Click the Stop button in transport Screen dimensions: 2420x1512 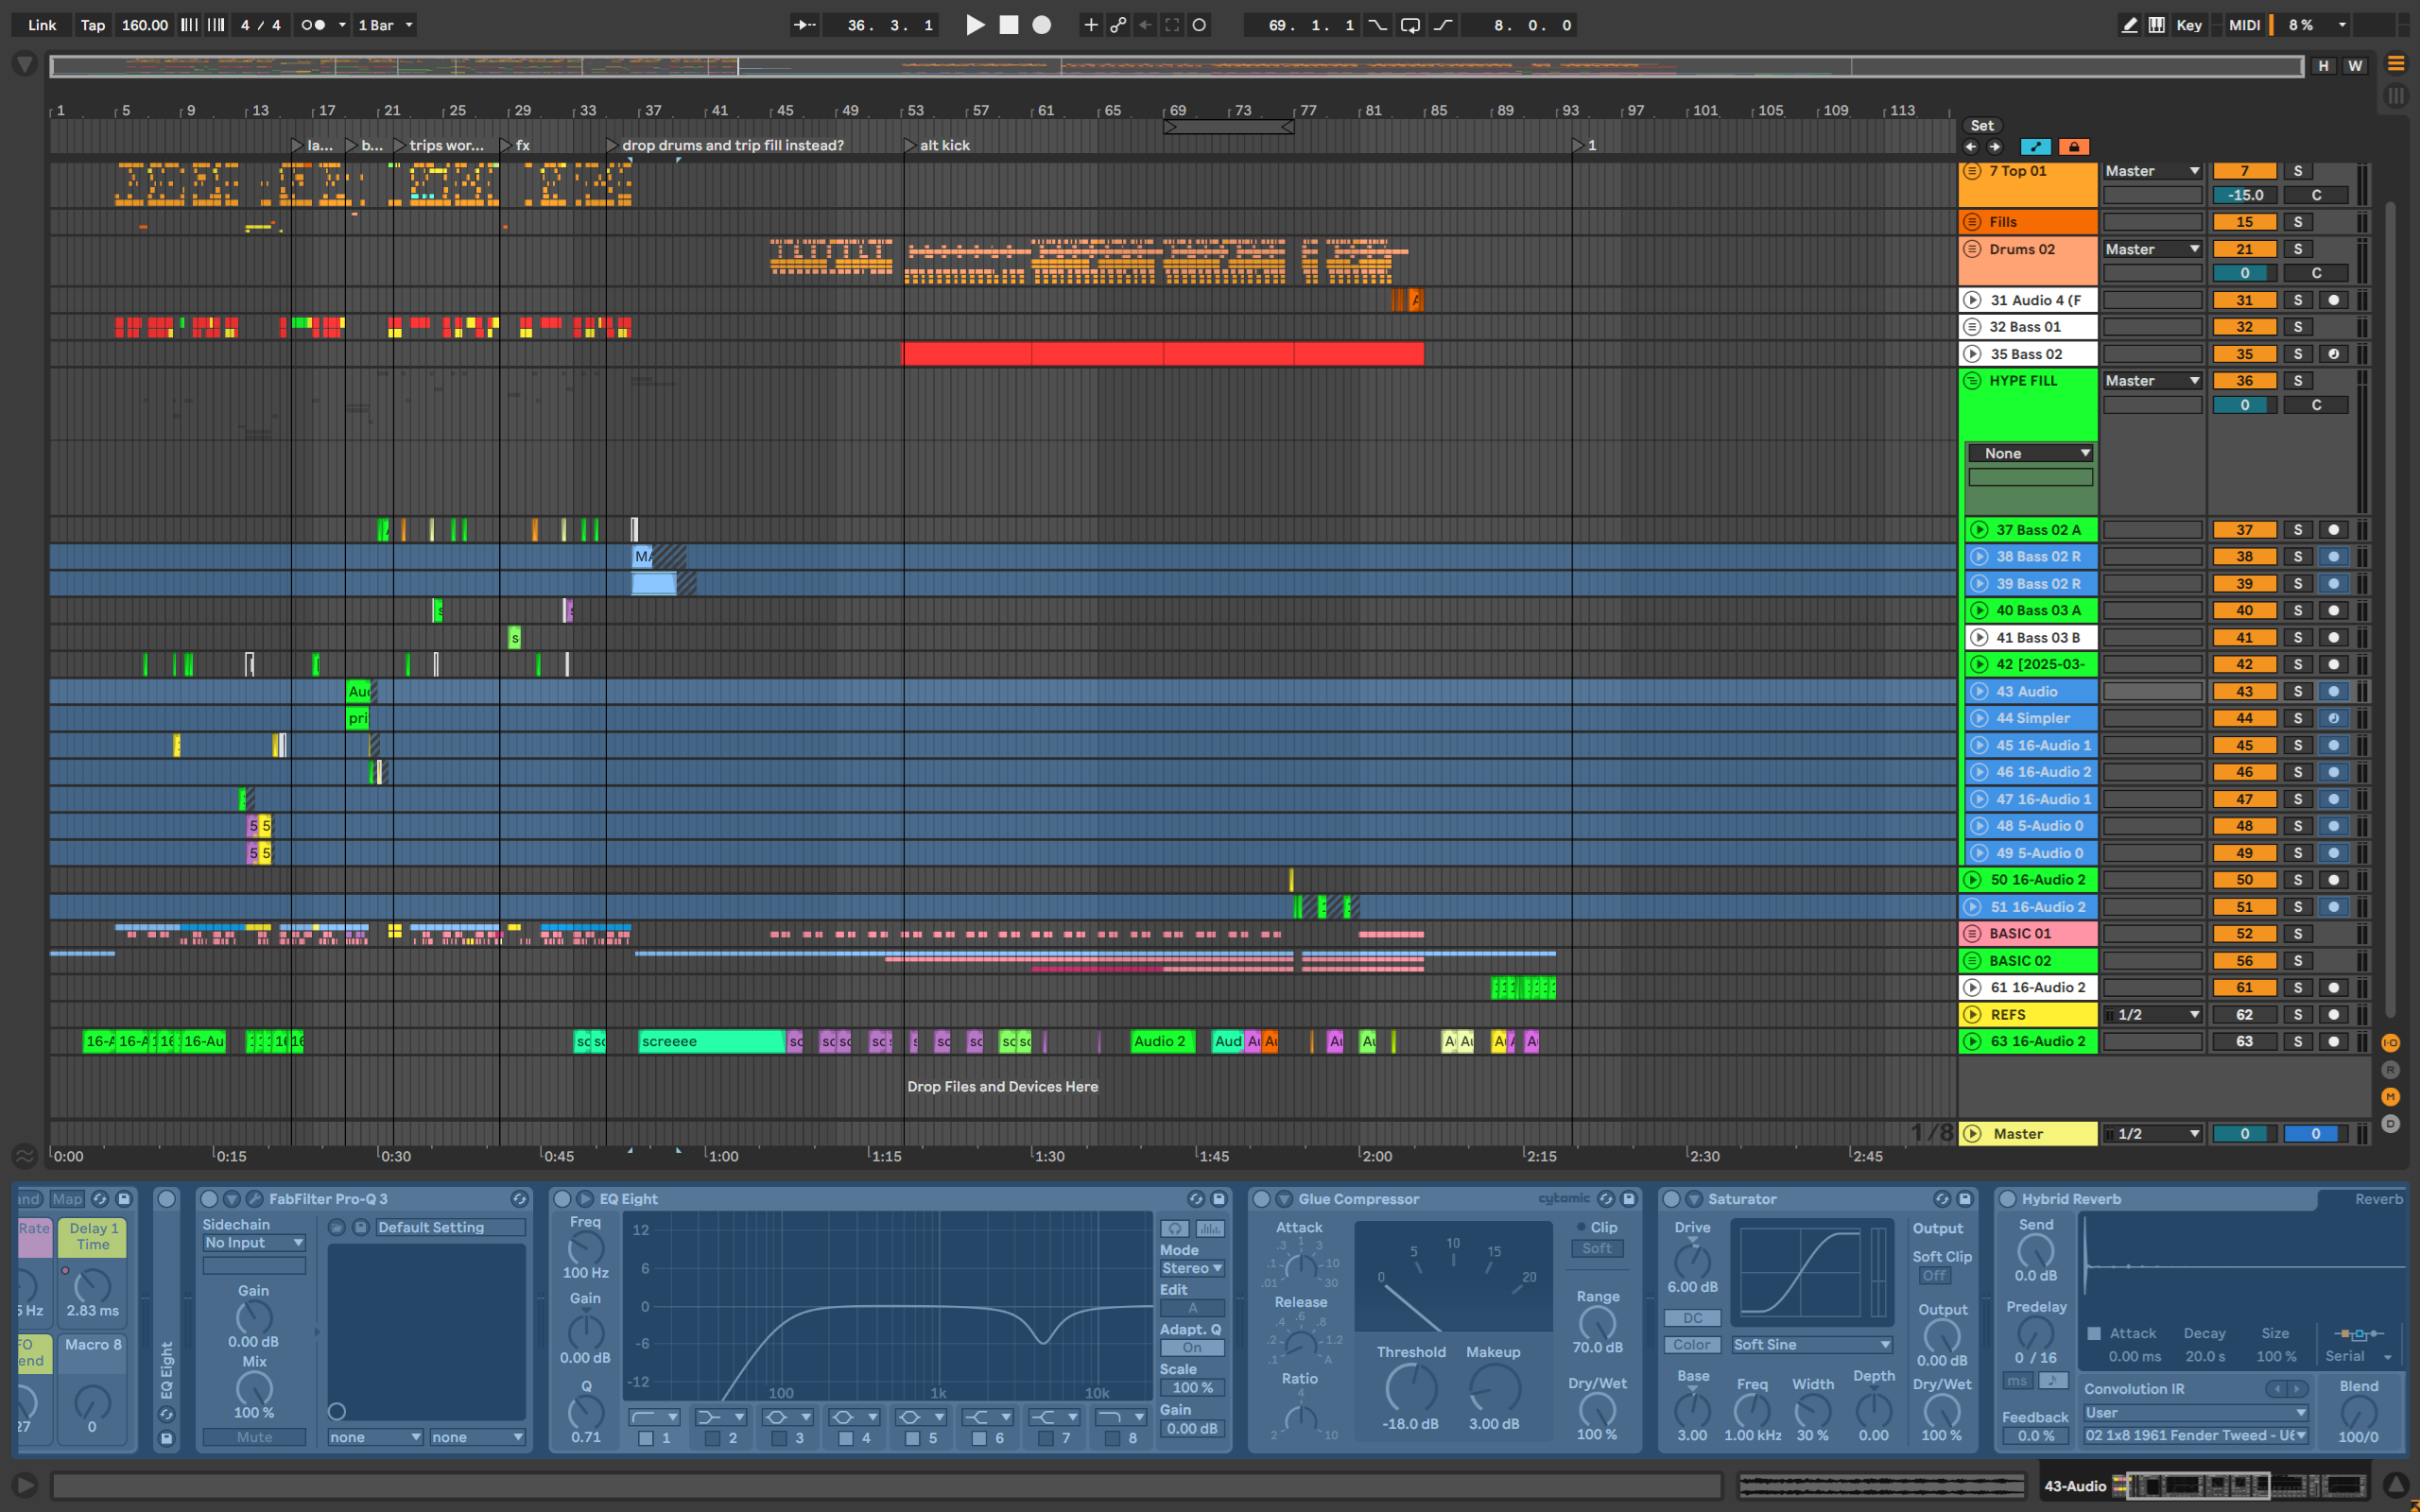coord(1008,25)
